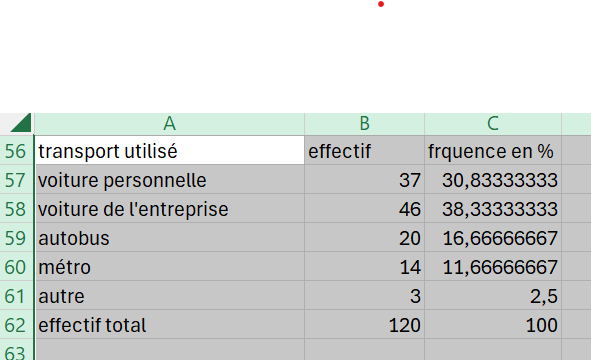The height and width of the screenshot is (360, 591).
Task: Click the 'autobus' cell
Action: (x=169, y=237)
